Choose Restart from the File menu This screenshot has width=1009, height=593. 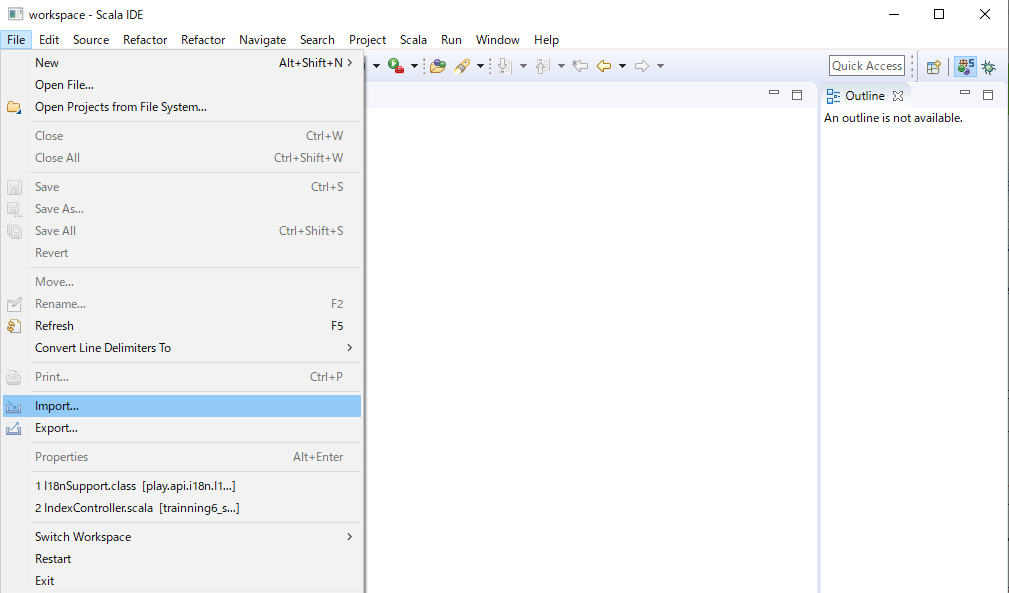[x=181, y=558]
